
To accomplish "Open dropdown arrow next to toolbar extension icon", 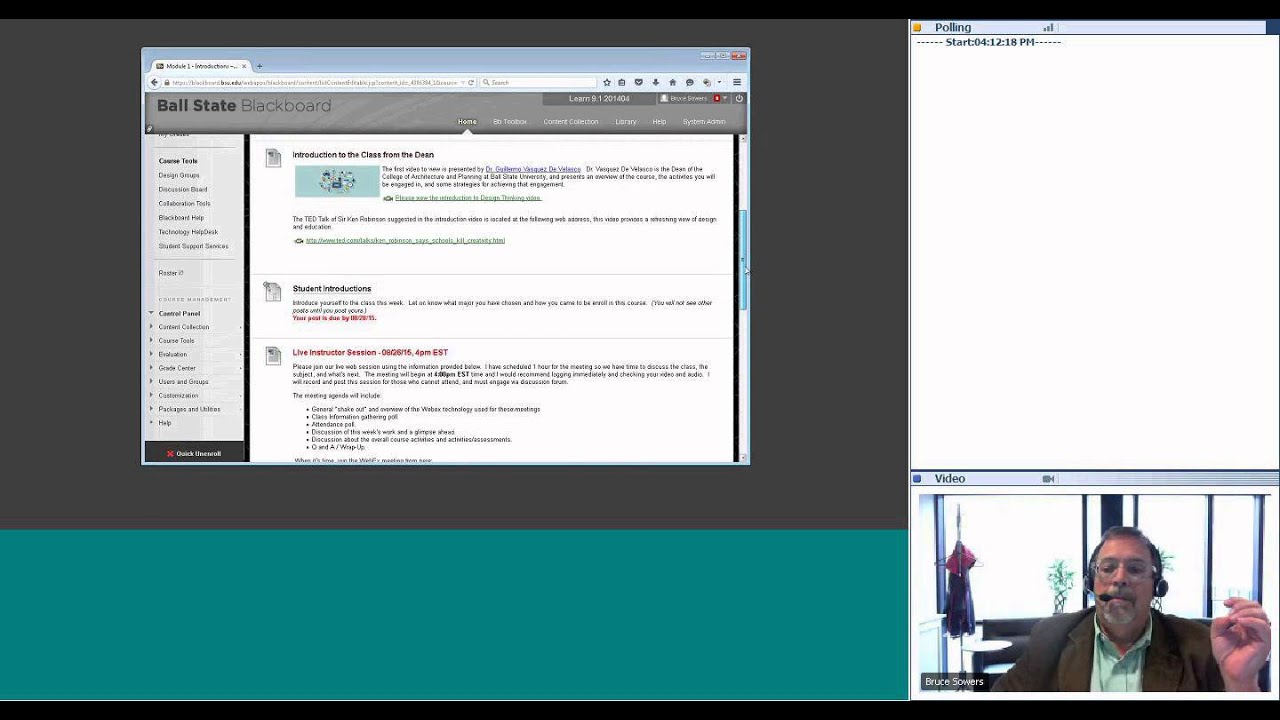I will [719, 82].
